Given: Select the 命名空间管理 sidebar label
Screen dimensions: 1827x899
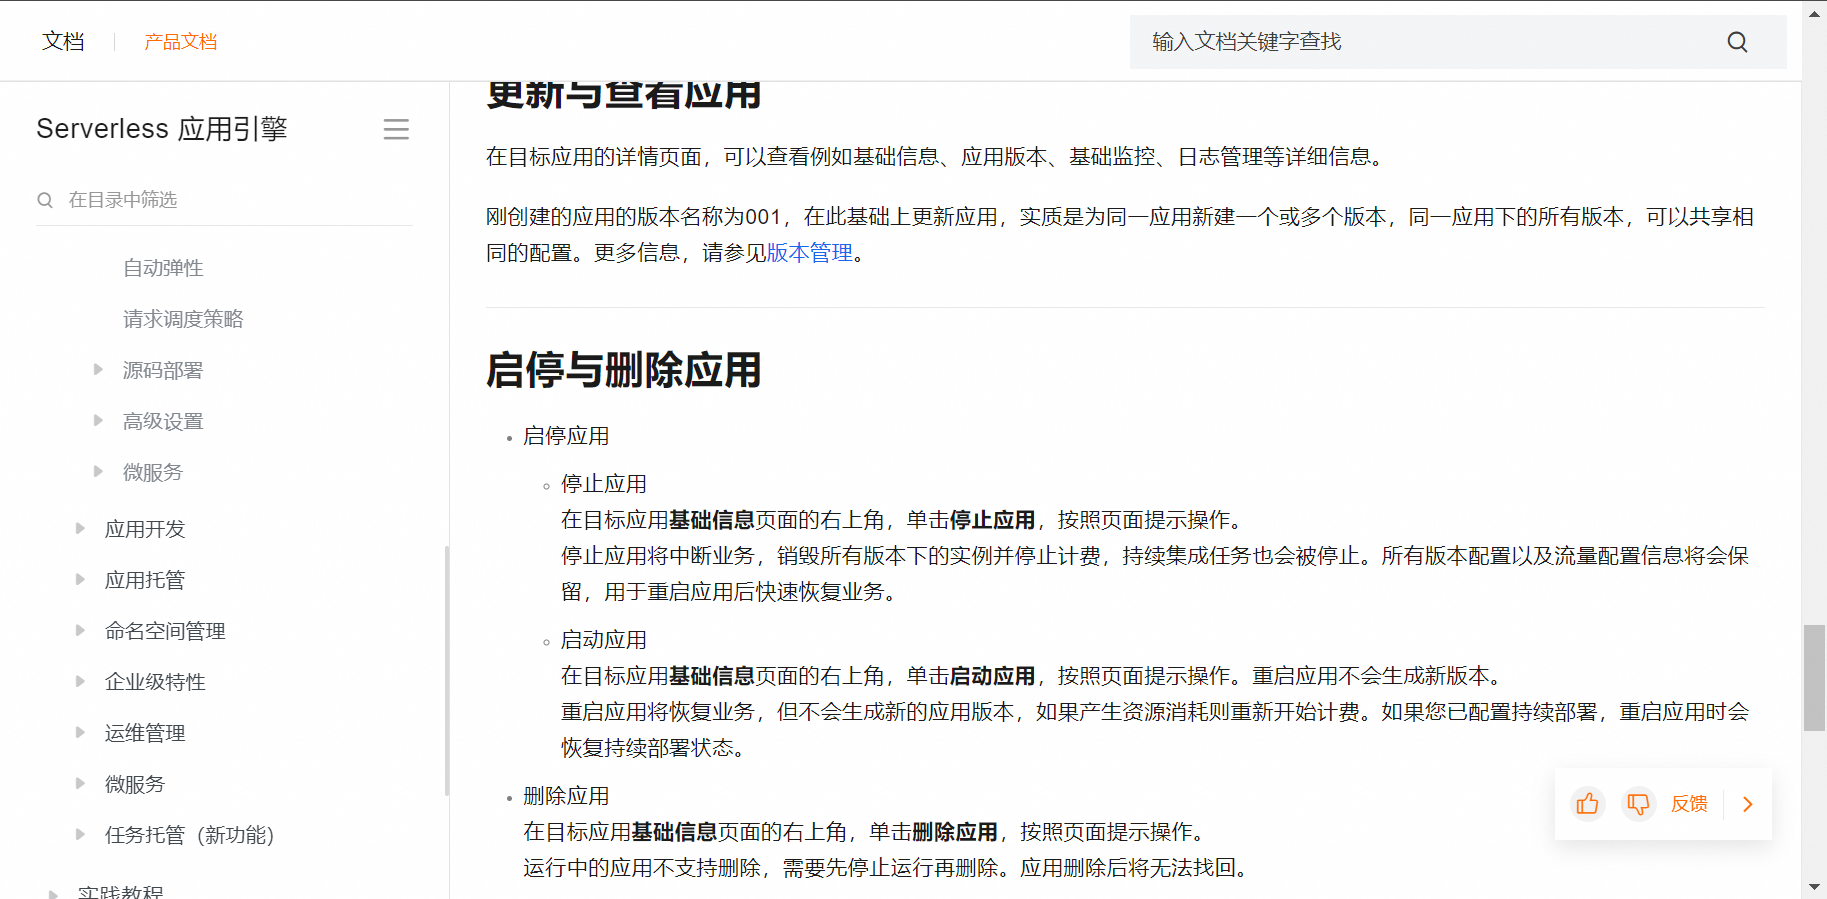Looking at the screenshot, I should (x=165, y=631).
